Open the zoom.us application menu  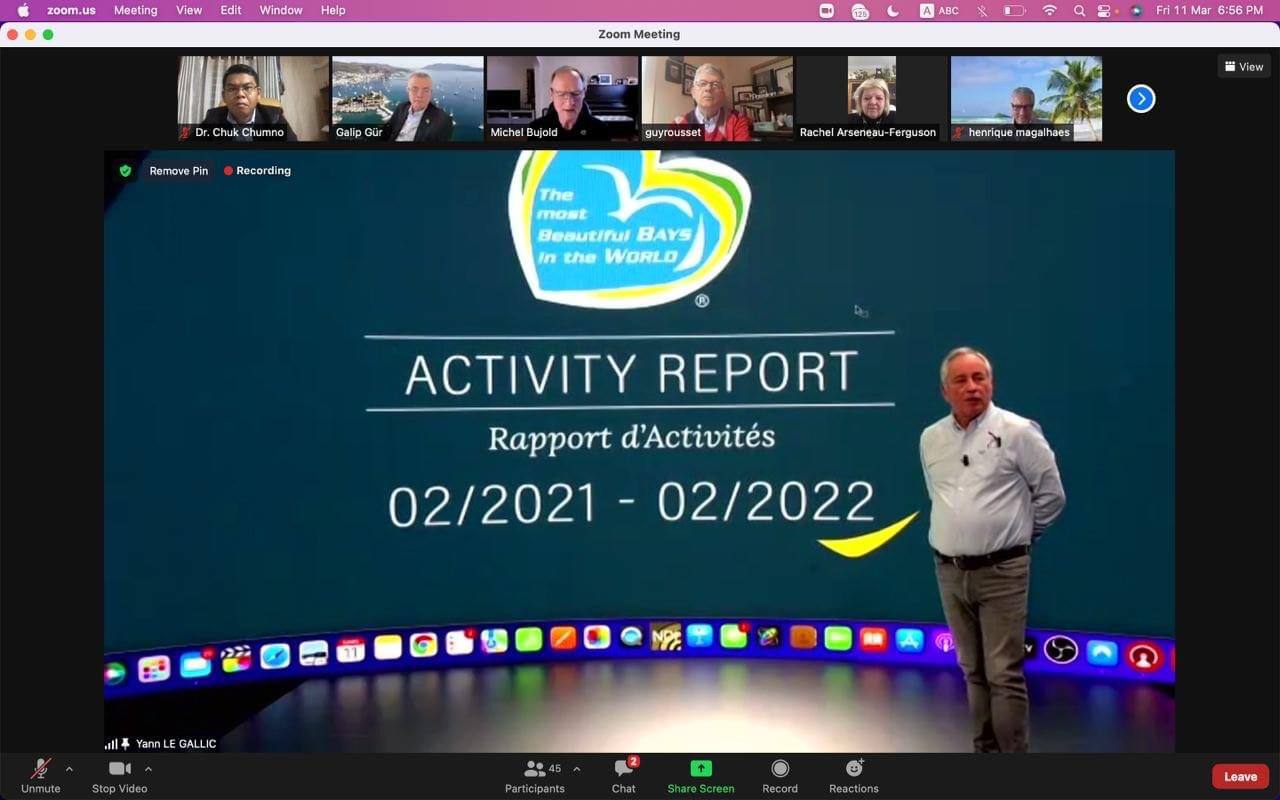[70, 10]
